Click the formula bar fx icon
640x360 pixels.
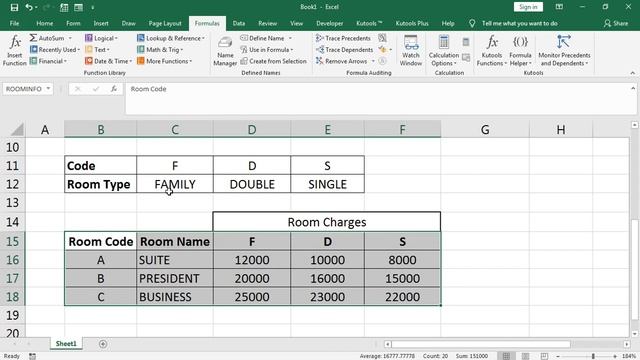(x=113, y=89)
